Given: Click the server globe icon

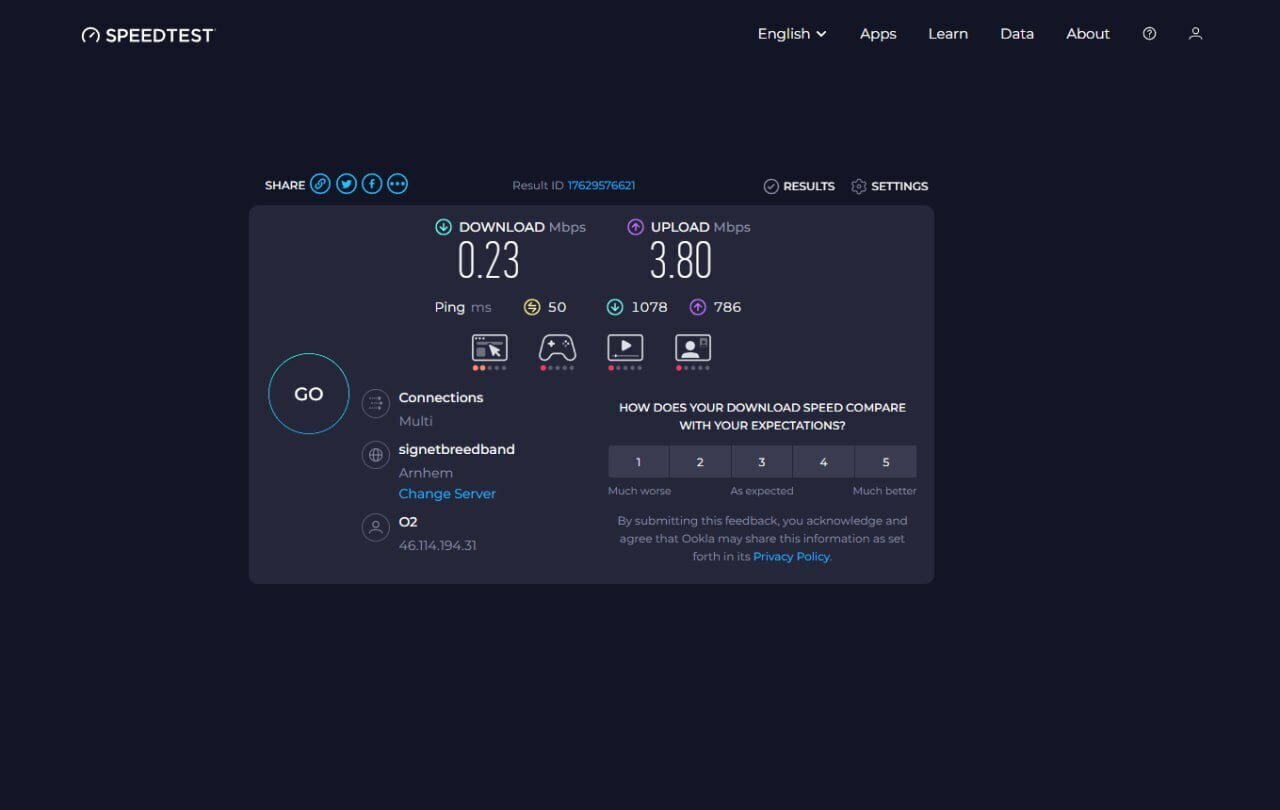Looking at the screenshot, I should [x=376, y=455].
